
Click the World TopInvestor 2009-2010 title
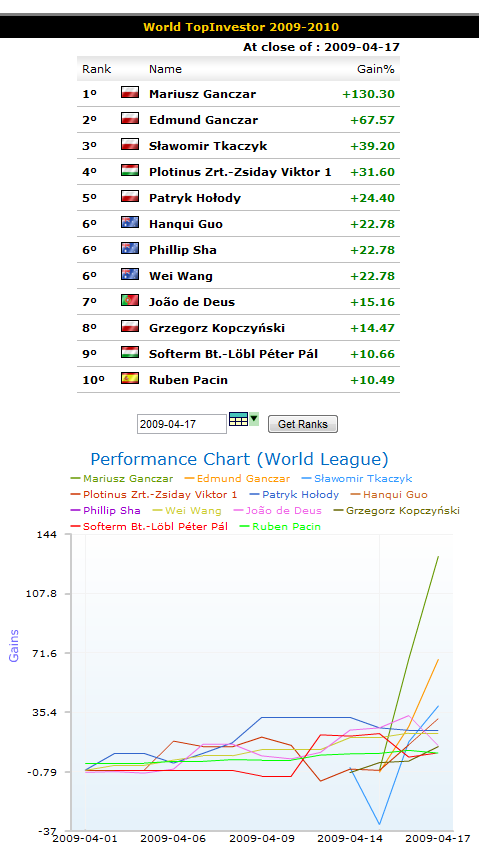click(x=241, y=27)
